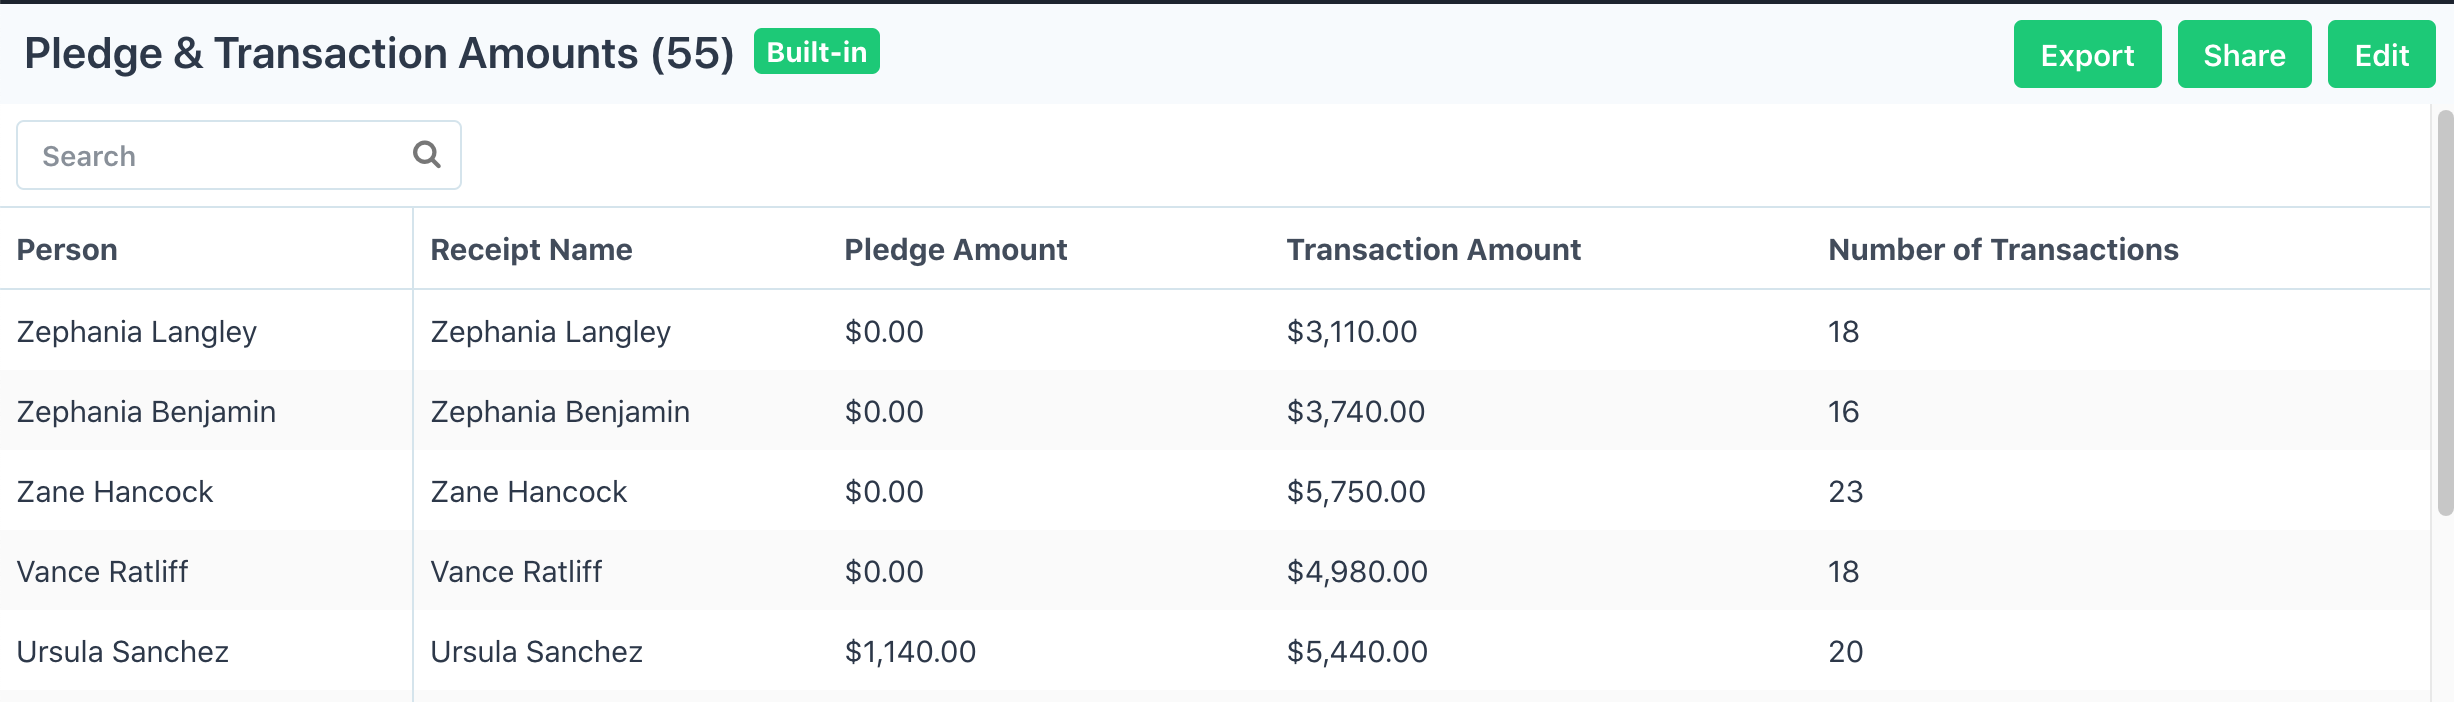Open Zephania Benjamin person entry
Image resolution: width=2454 pixels, height=702 pixels.
pyautogui.click(x=146, y=411)
